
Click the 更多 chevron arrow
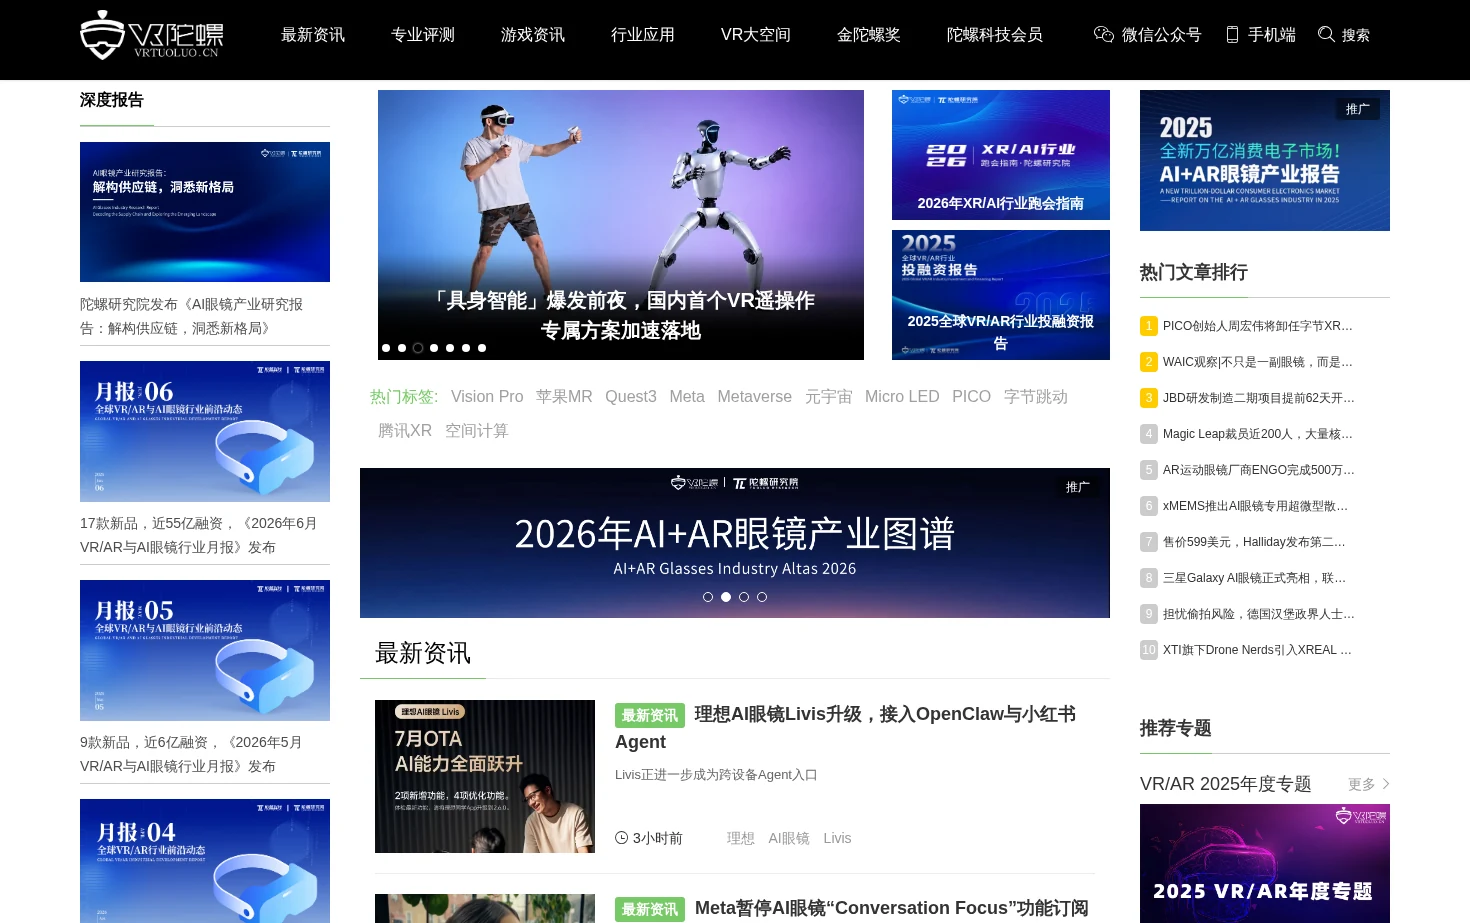tap(1386, 784)
